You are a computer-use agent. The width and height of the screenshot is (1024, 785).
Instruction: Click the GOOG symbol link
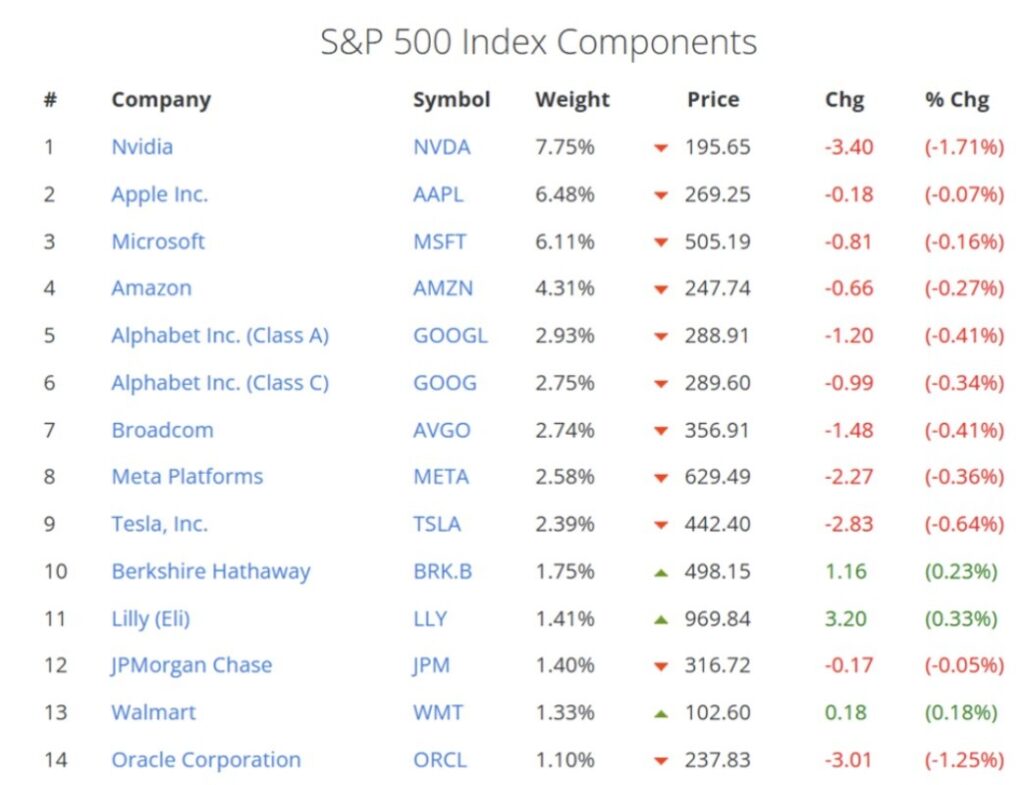pos(445,383)
